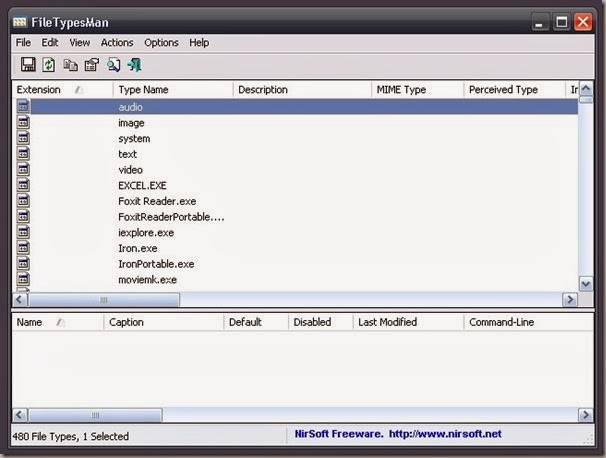Click the icon beside the text row

23,153
